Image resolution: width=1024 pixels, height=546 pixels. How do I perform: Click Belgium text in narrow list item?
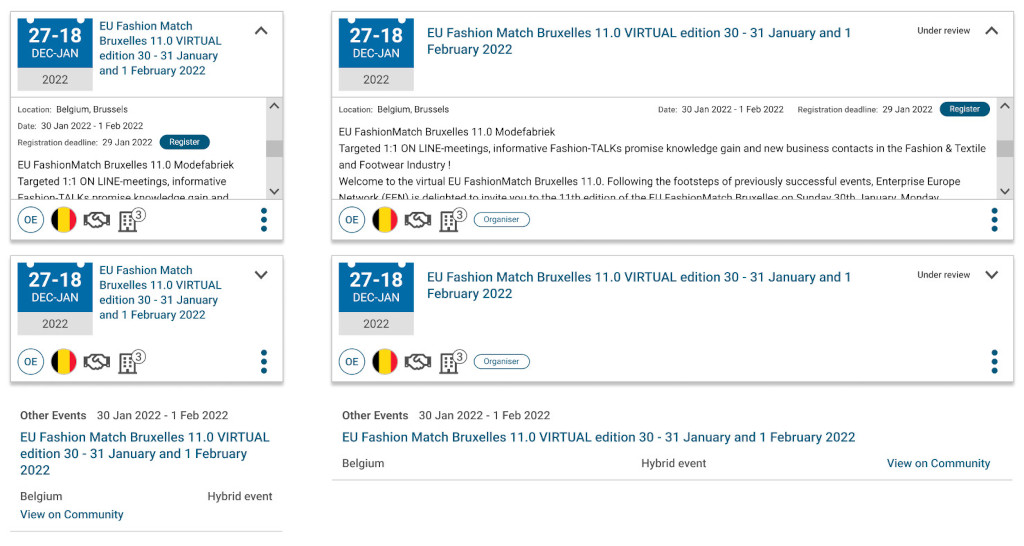(x=41, y=497)
